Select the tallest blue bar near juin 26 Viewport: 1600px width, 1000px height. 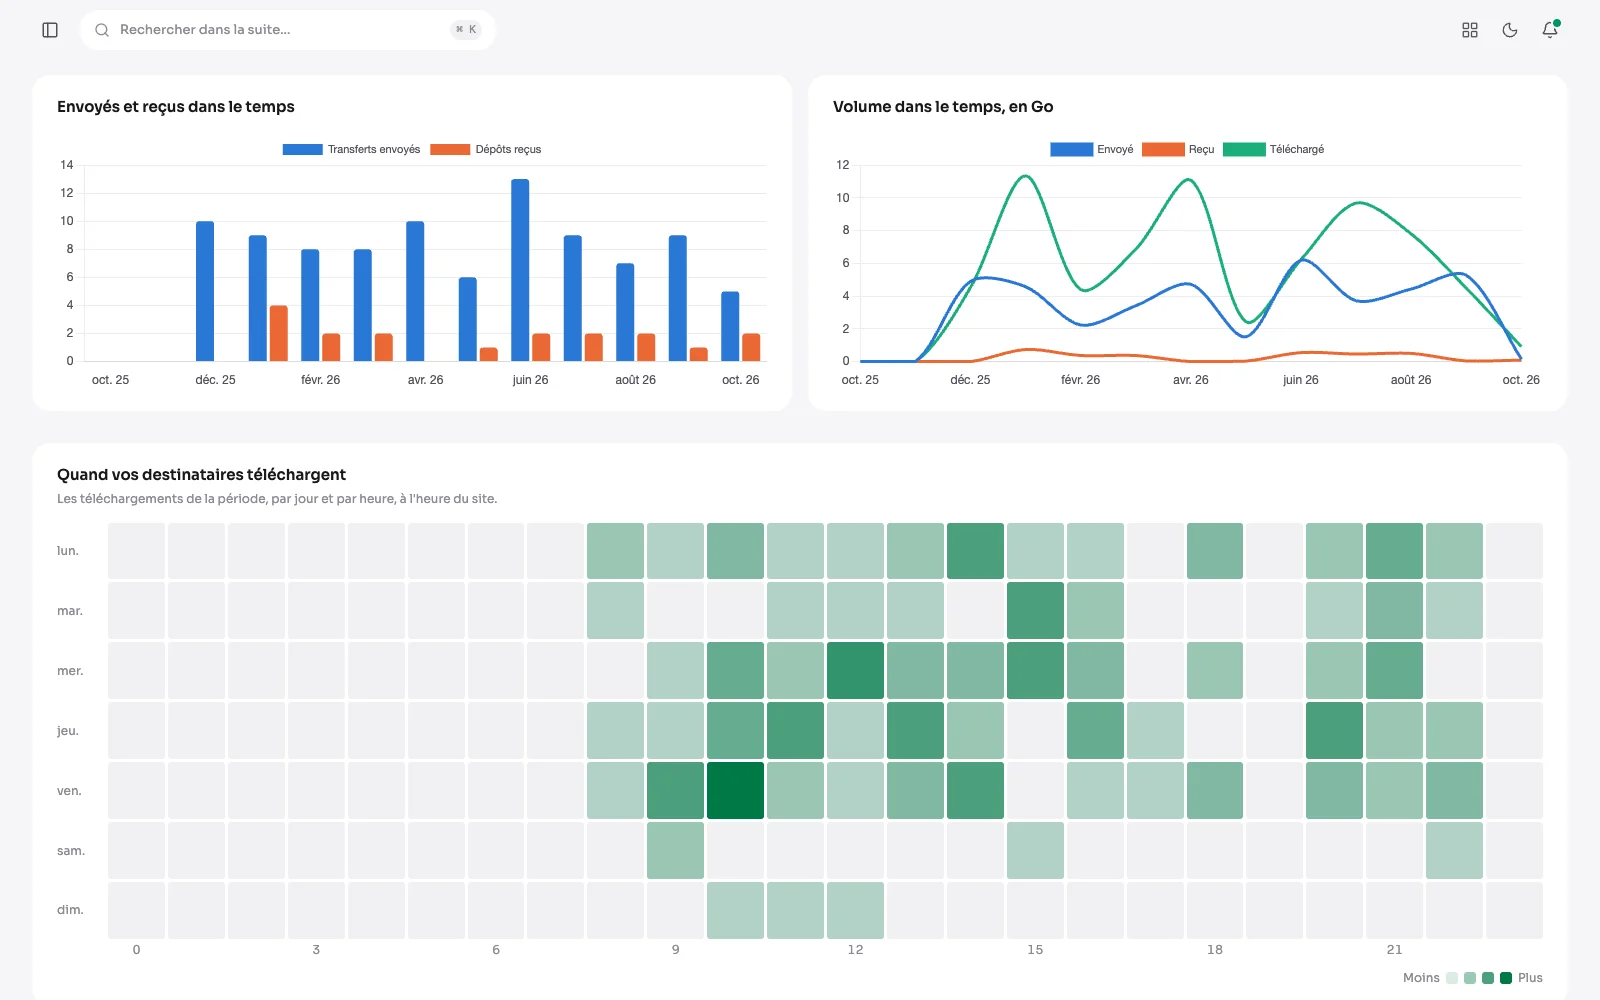click(520, 270)
